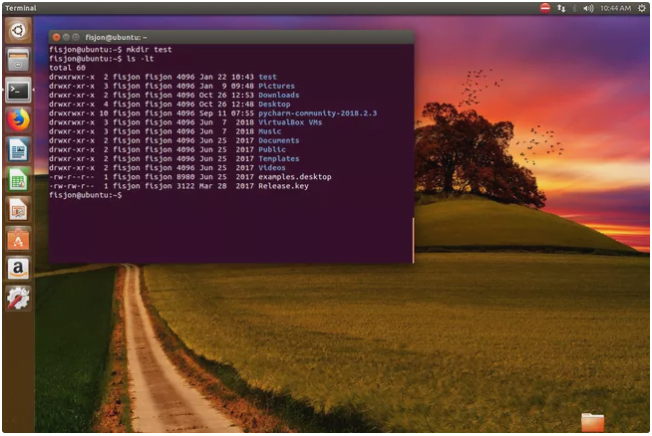Click the "Downloads" directory name
The image size is (652, 436).
point(279,95)
